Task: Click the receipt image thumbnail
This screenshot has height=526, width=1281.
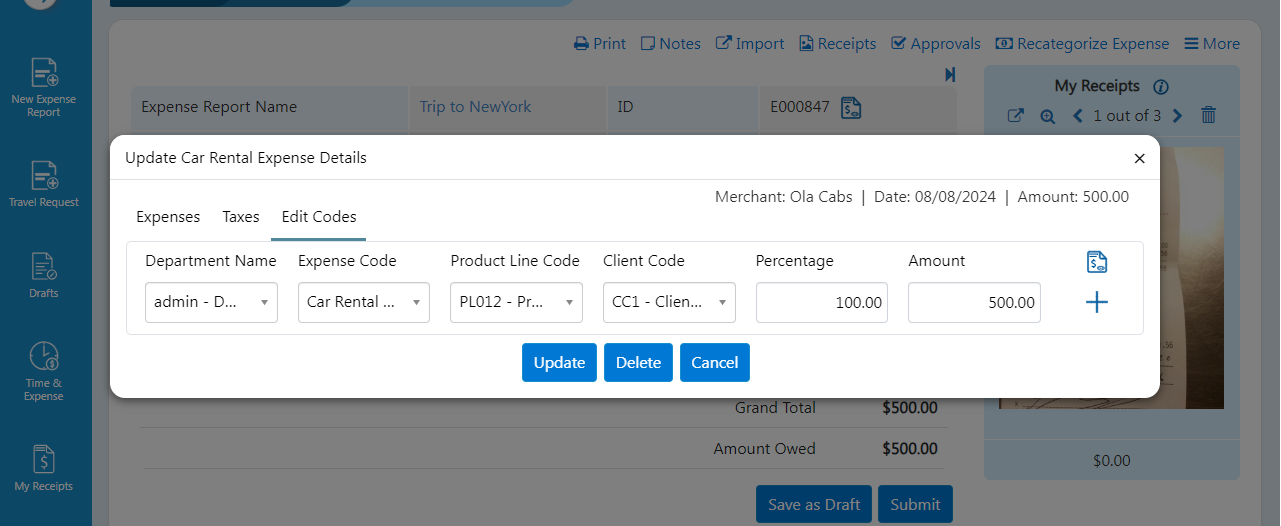Action: (x=1111, y=278)
